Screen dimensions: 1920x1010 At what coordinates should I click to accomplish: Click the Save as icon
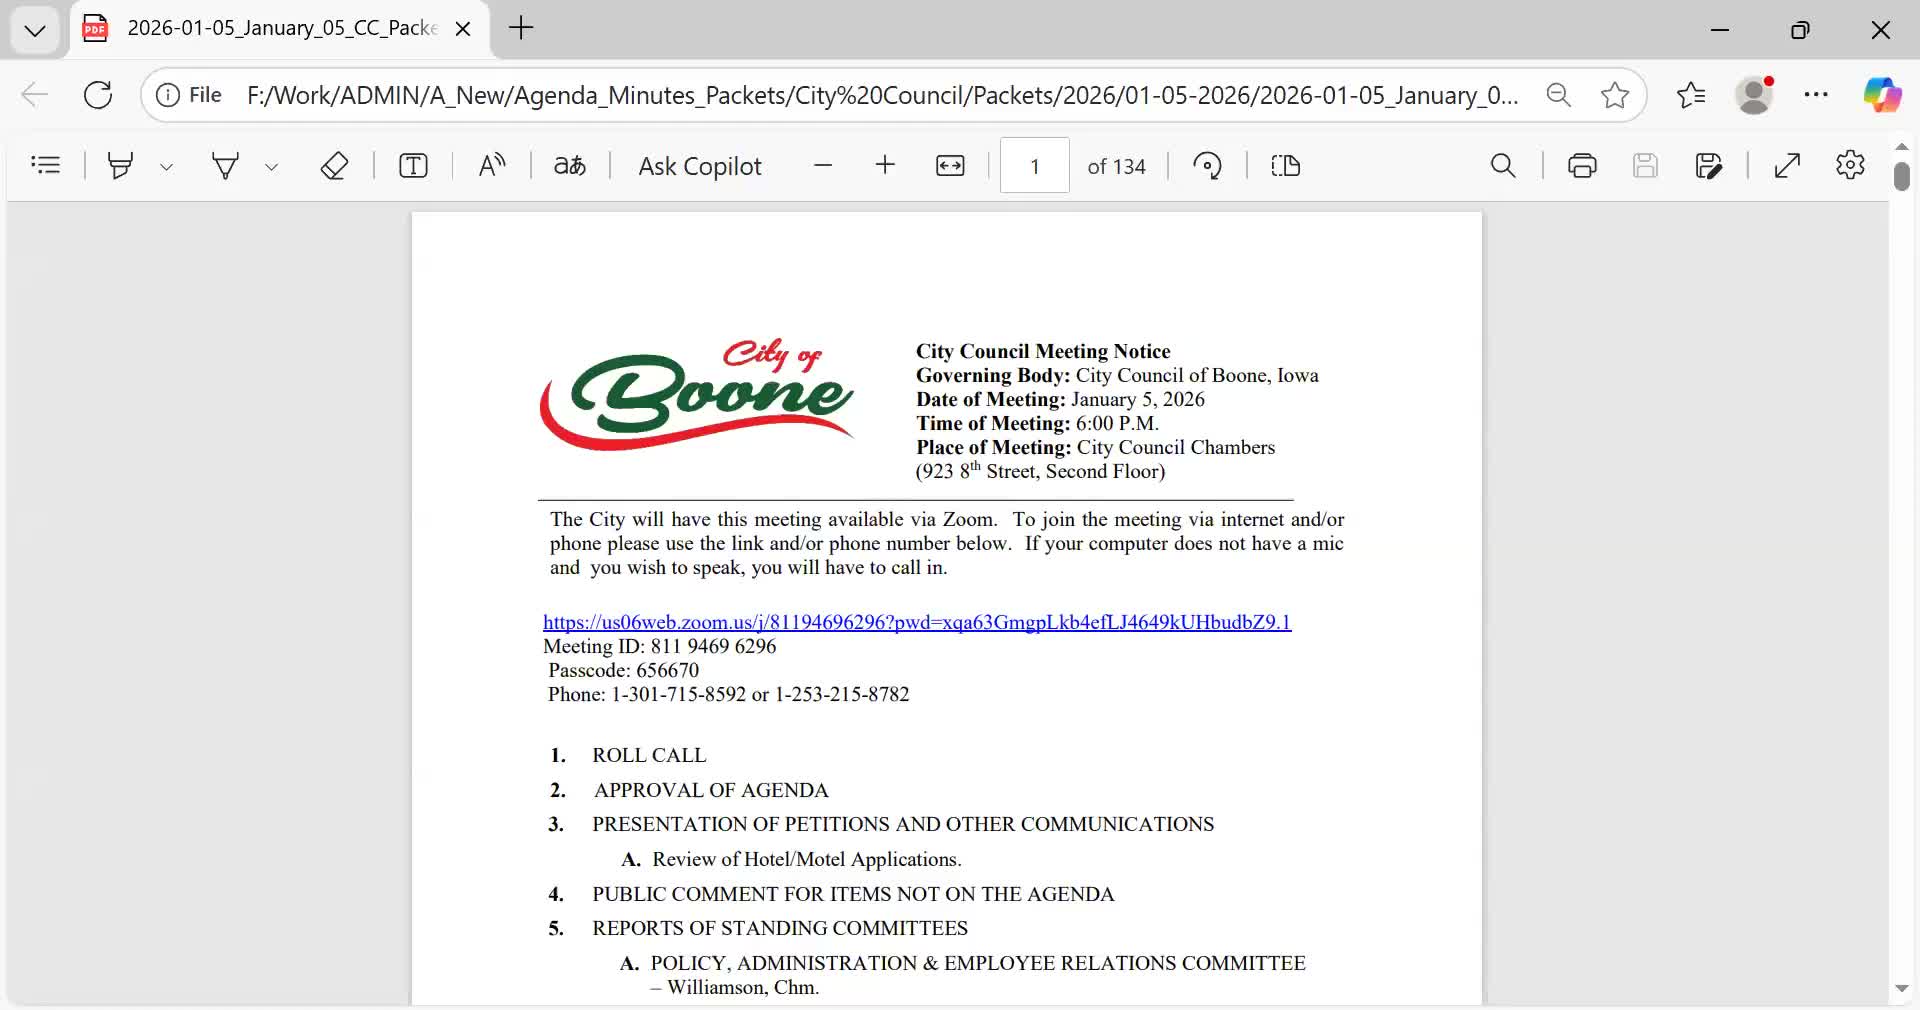(1709, 165)
